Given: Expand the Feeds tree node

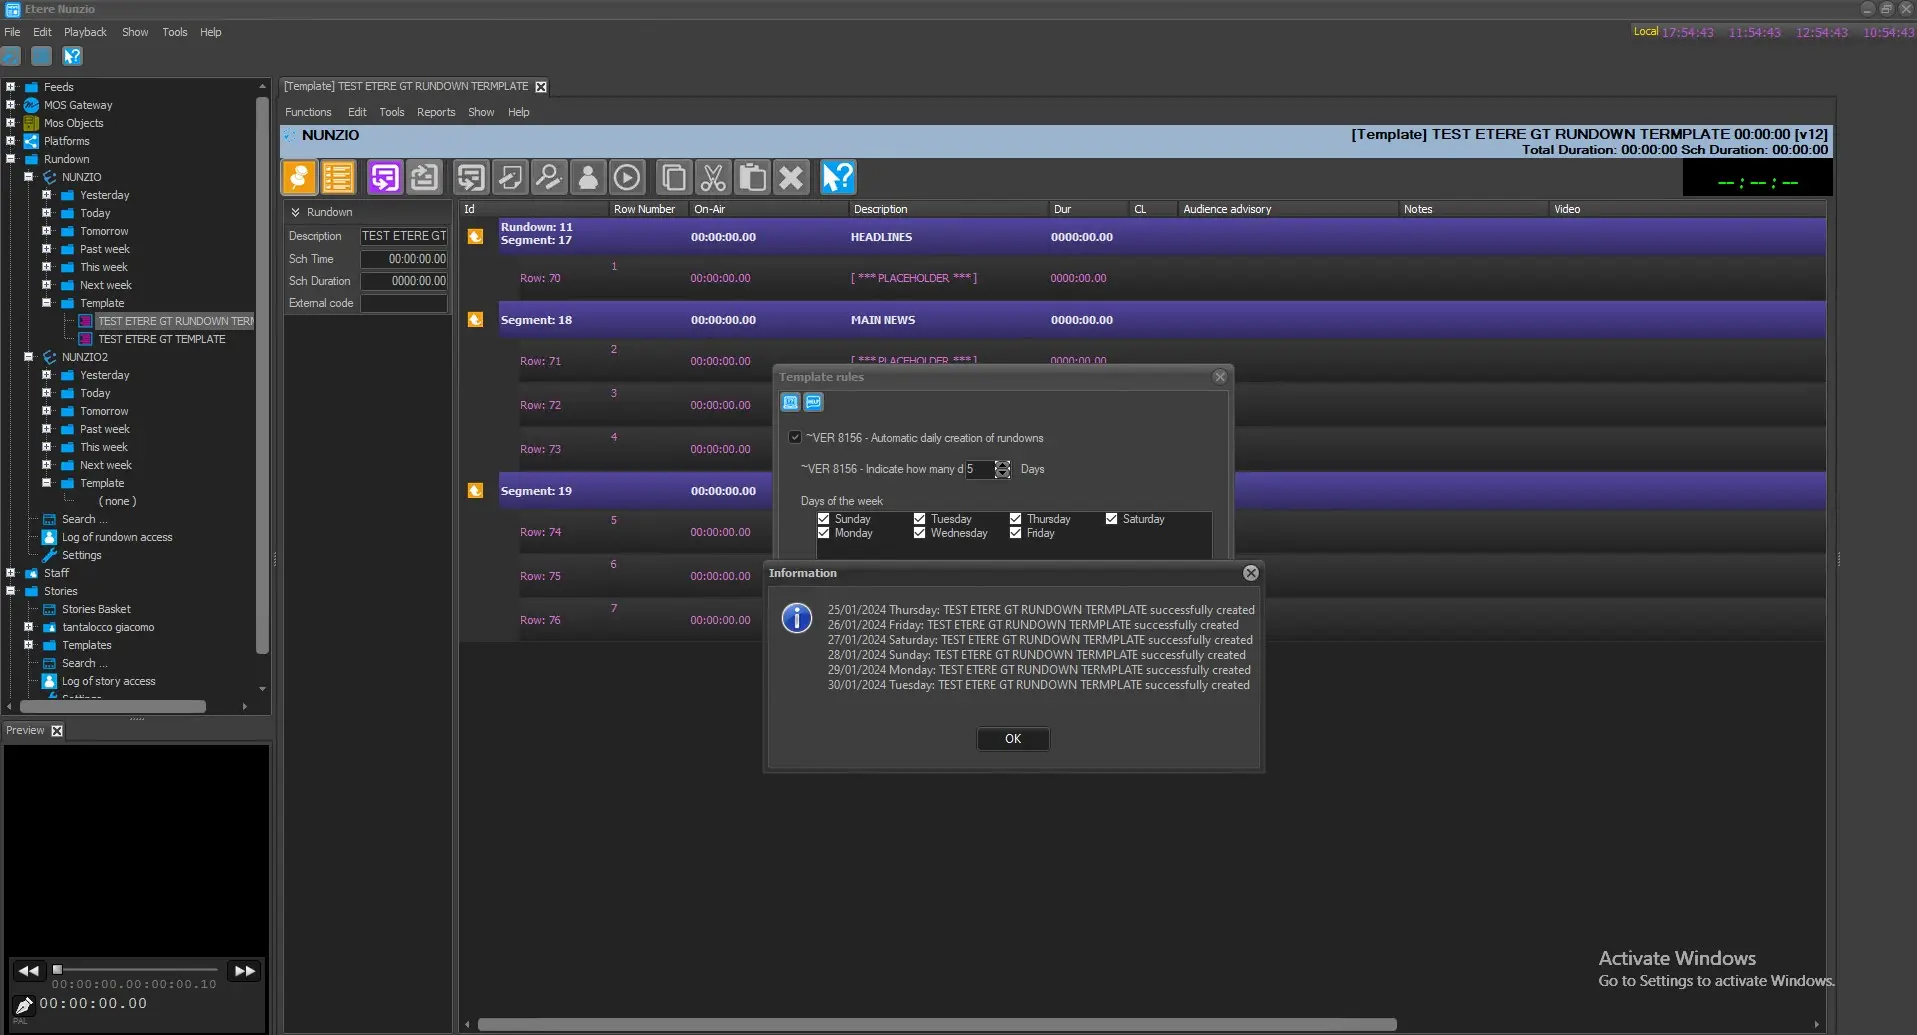Looking at the screenshot, I should (11, 87).
